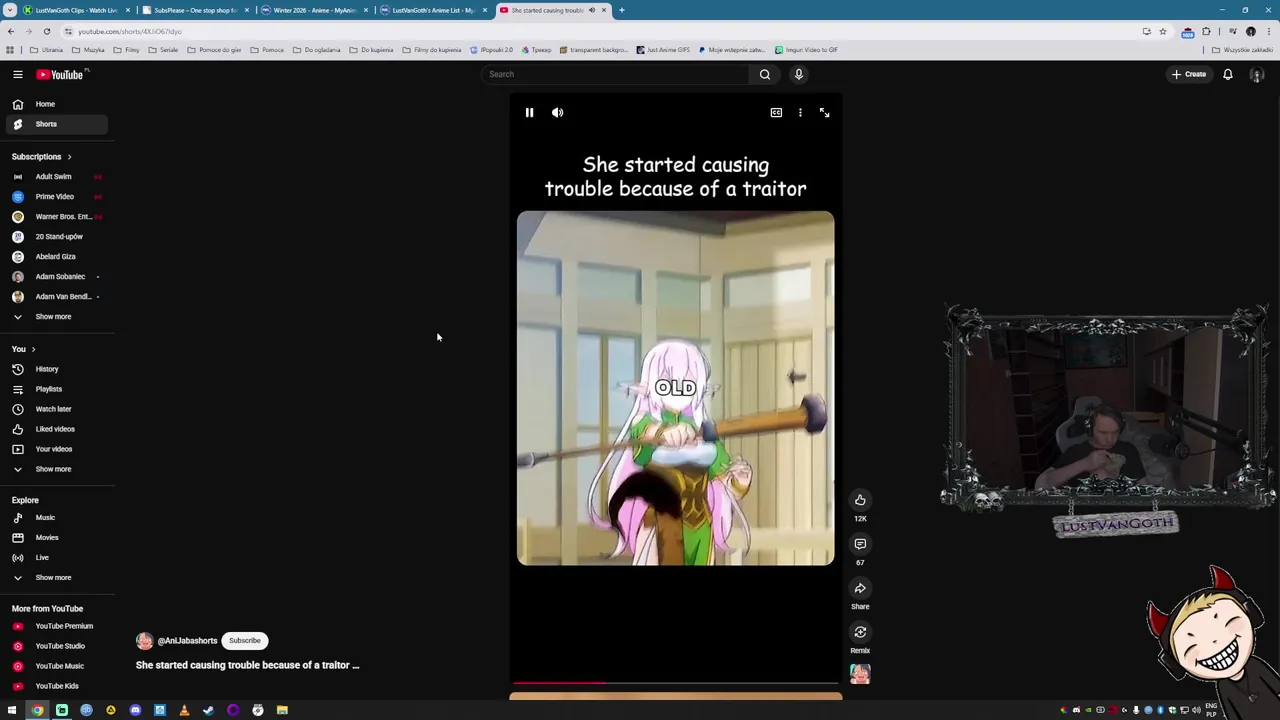
Task: Search with voice microphone button
Action: 798,74
